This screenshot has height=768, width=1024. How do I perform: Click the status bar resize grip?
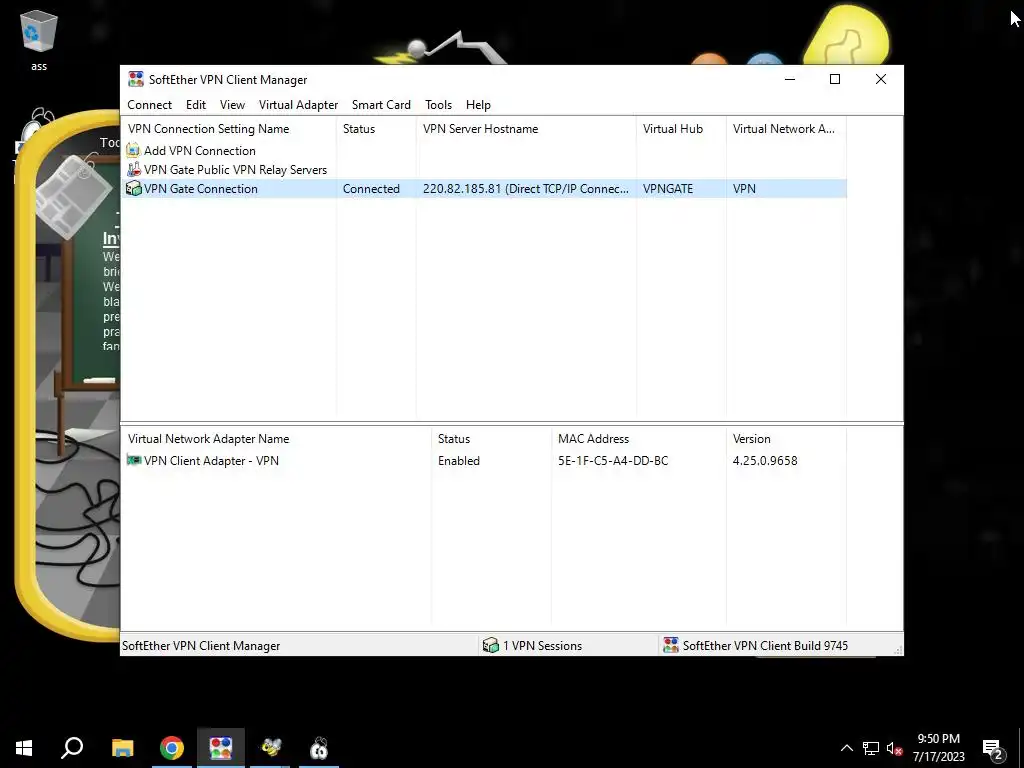click(x=898, y=650)
